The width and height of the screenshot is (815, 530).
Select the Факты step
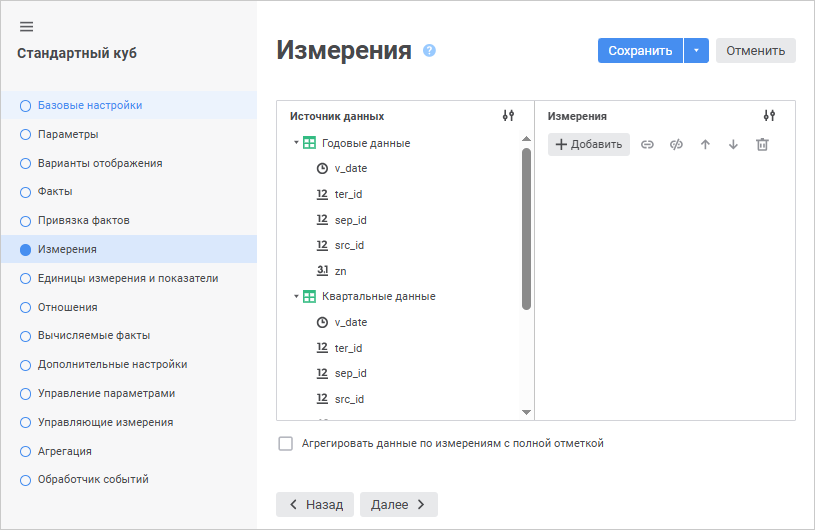[x=55, y=191]
